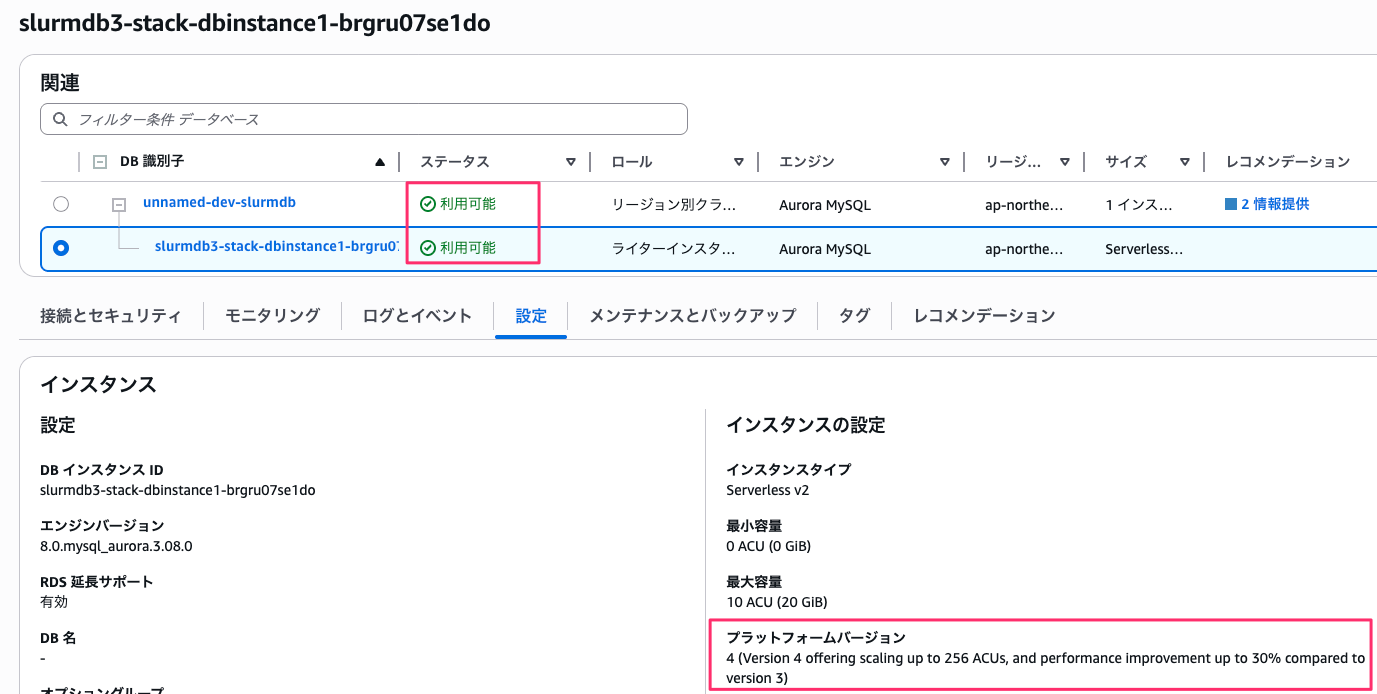Viewport: 1377px width, 694px height.
Task: Open the サイズ column filter dropdown
Action: pyautogui.click(x=1186, y=161)
